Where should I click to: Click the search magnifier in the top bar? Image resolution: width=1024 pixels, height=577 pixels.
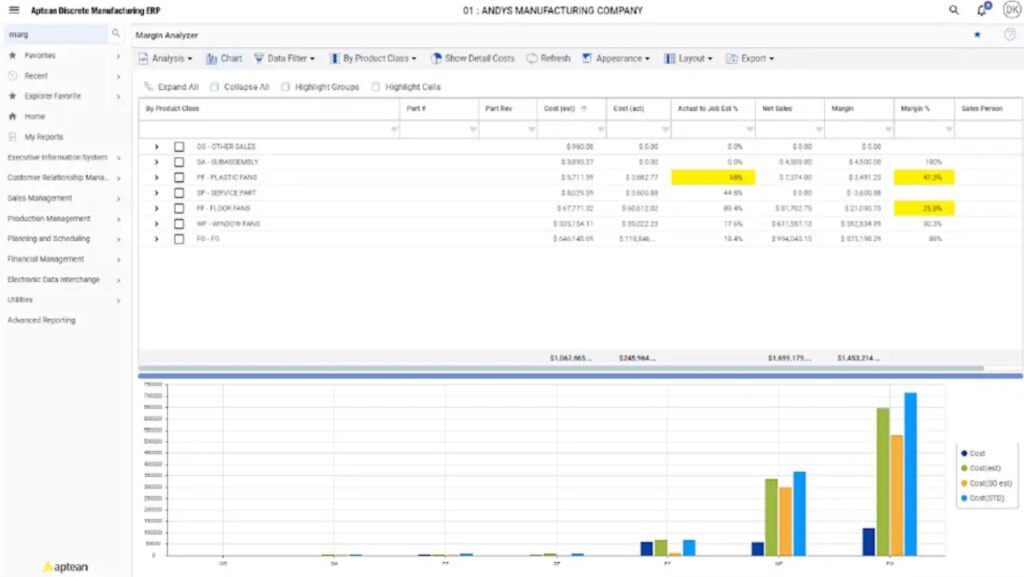pyautogui.click(x=954, y=10)
